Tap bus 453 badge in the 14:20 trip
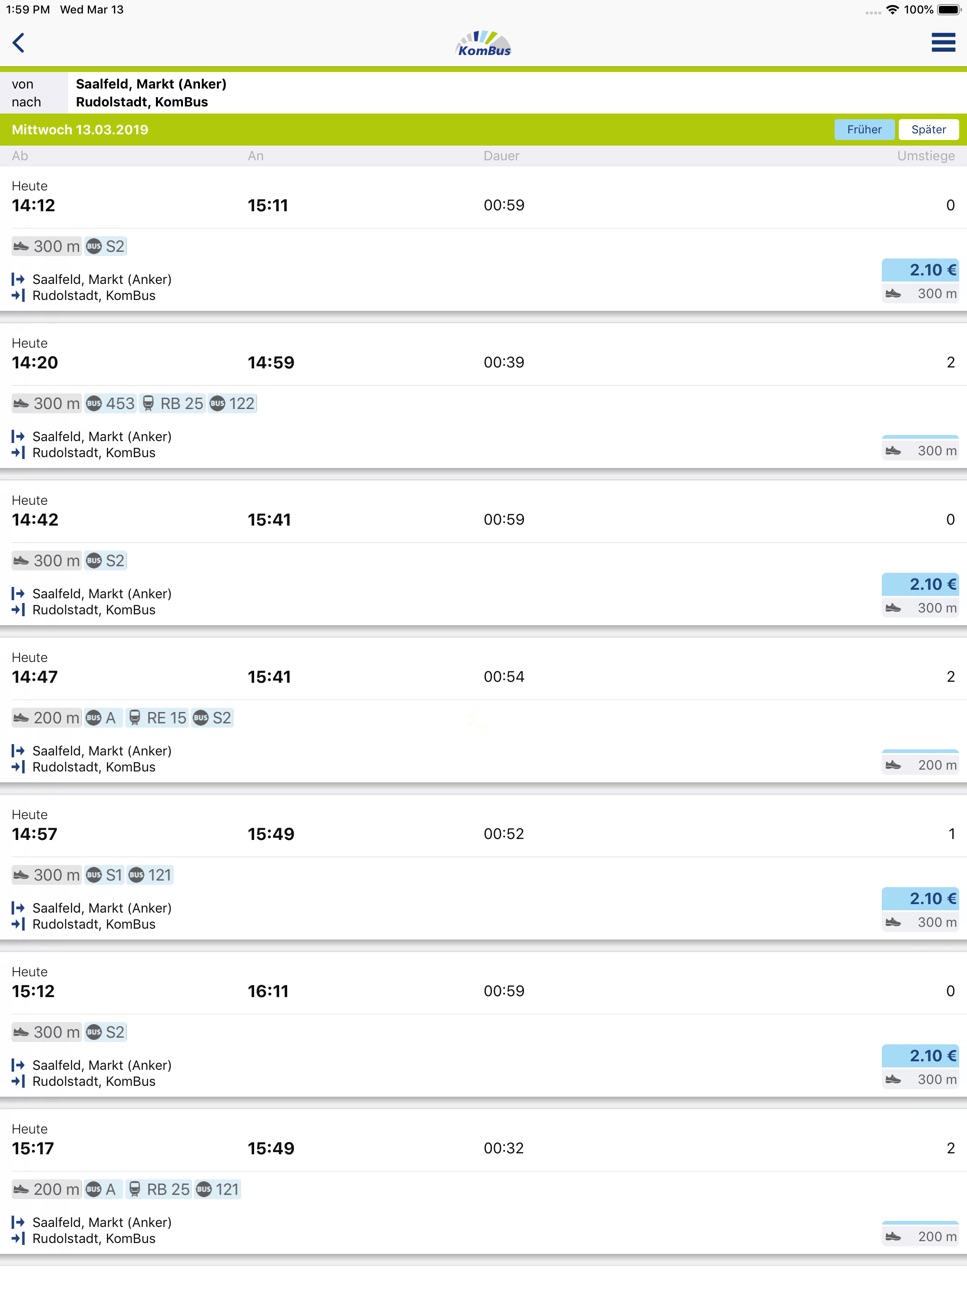Image resolution: width=967 pixels, height=1290 pixels. [110, 403]
